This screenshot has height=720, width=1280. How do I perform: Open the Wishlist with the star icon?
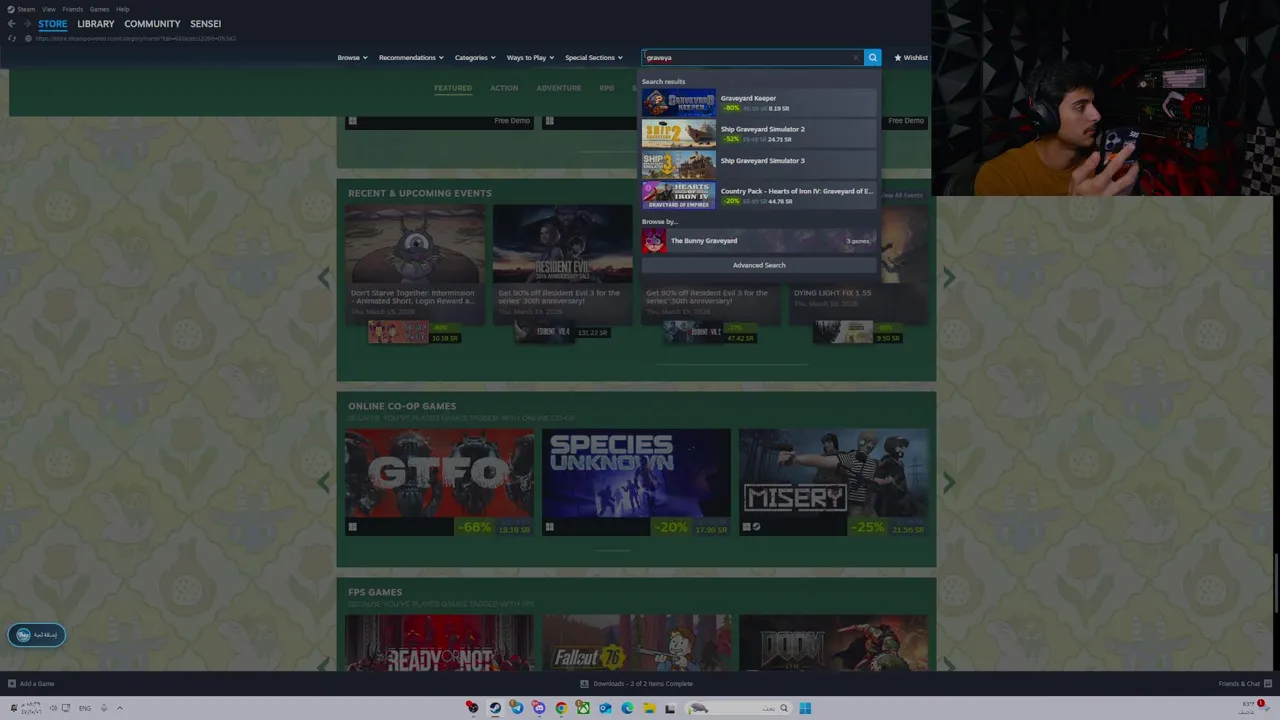pyautogui.click(x=911, y=57)
